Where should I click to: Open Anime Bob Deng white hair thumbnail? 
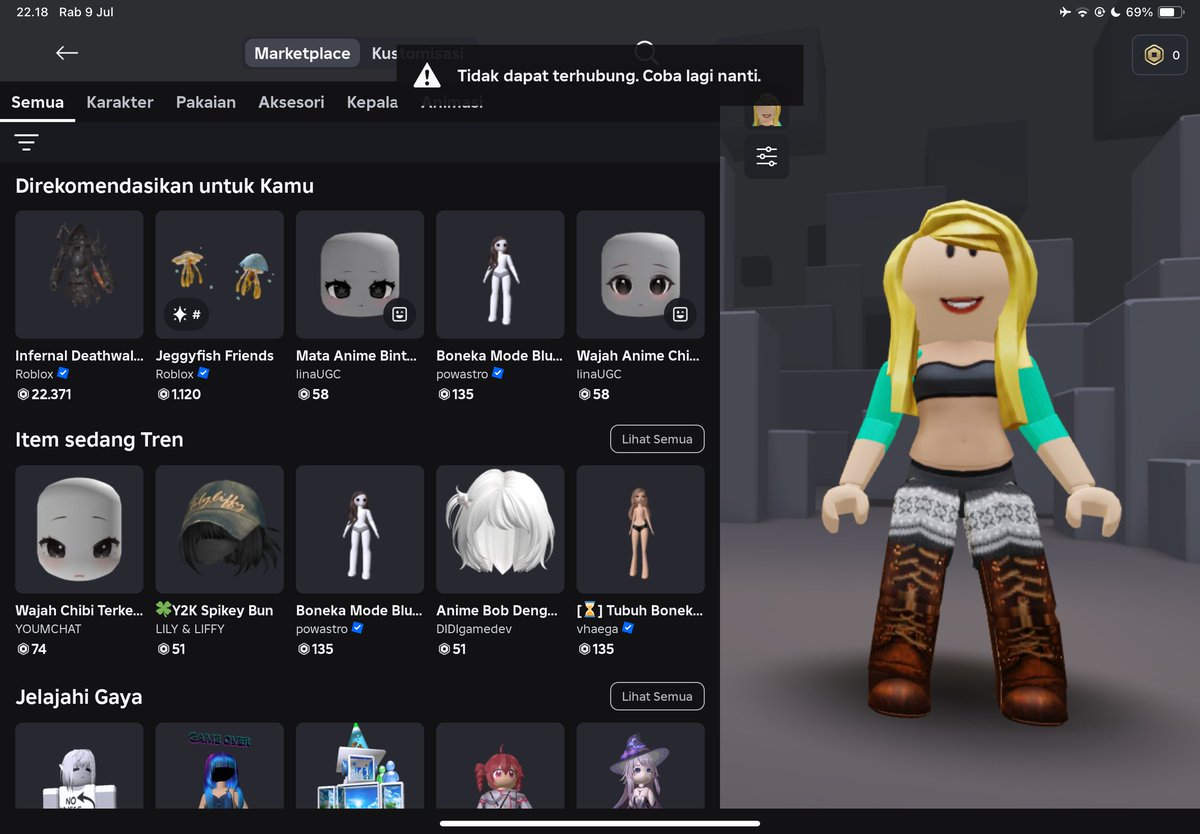pos(500,529)
